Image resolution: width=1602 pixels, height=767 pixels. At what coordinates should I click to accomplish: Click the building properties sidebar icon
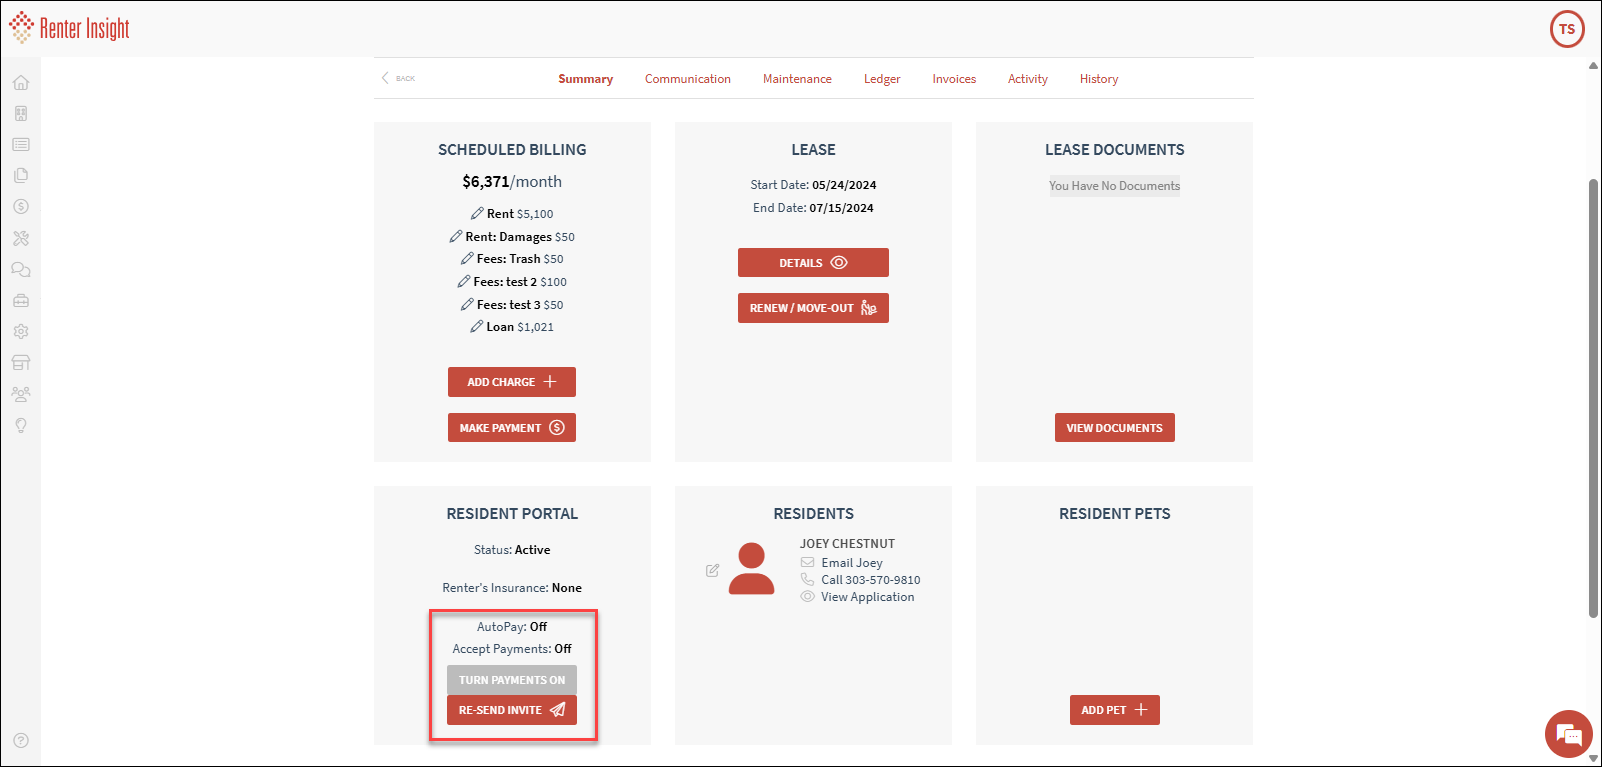click(21, 114)
